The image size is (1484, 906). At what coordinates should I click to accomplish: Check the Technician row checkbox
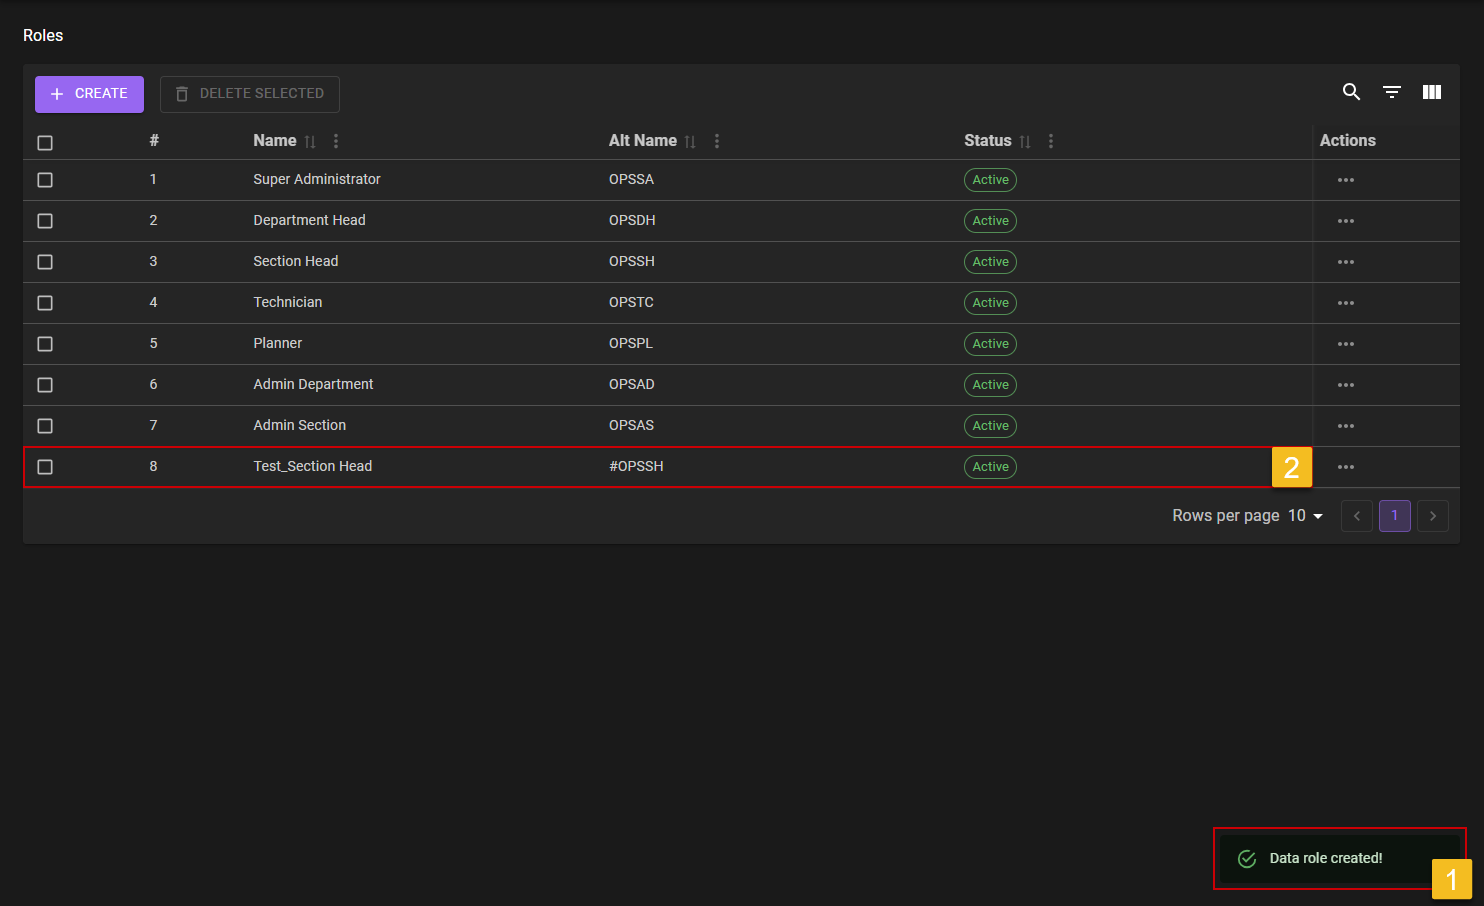[45, 303]
